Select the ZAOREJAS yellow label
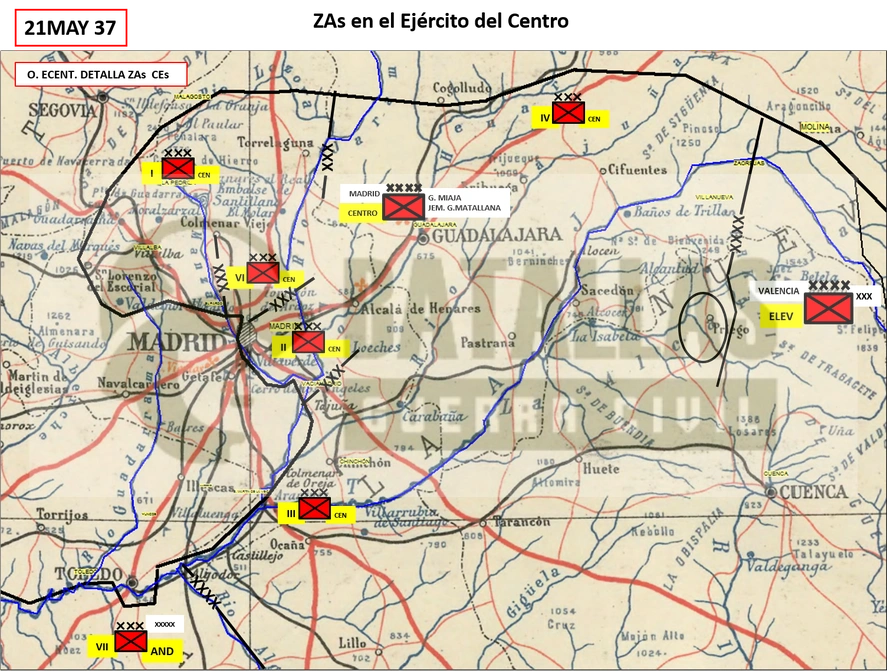887x671 pixels. pos(749,163)
